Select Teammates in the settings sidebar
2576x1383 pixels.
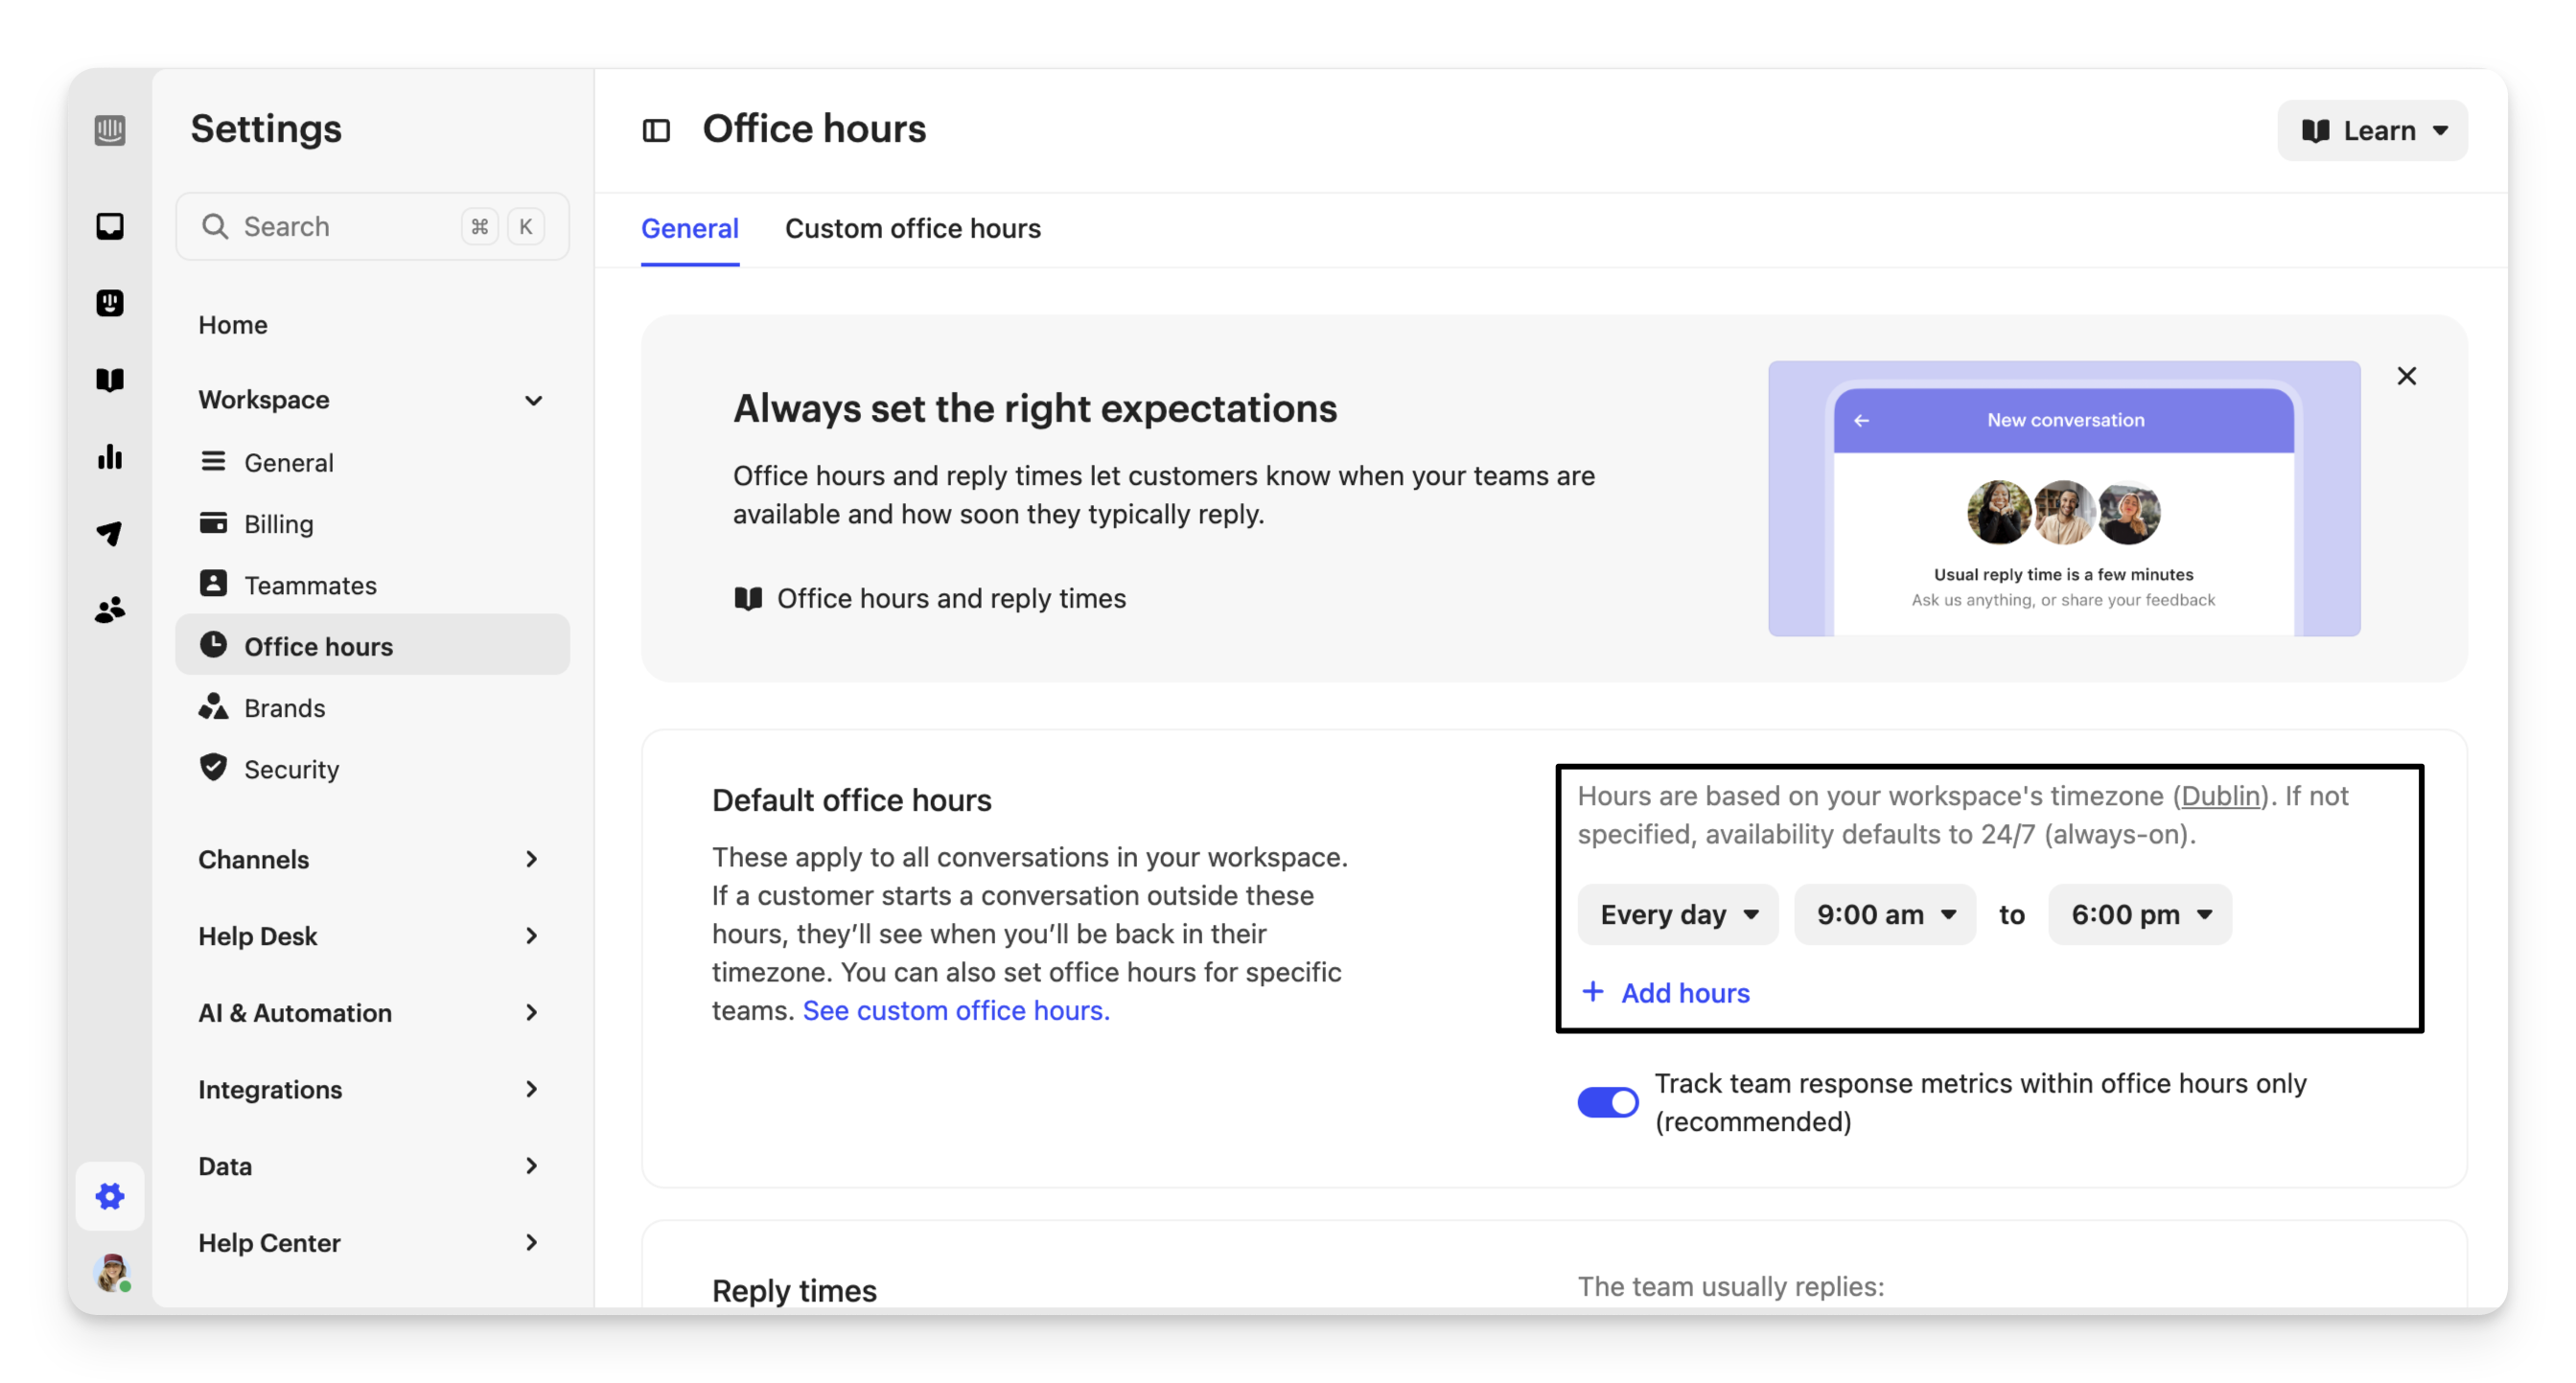310,585
